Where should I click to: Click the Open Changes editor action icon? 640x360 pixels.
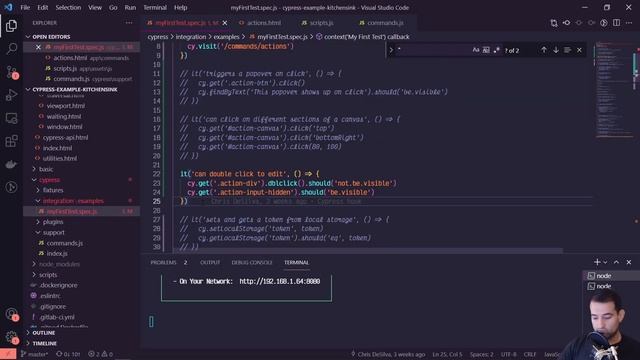pos(554,23)
